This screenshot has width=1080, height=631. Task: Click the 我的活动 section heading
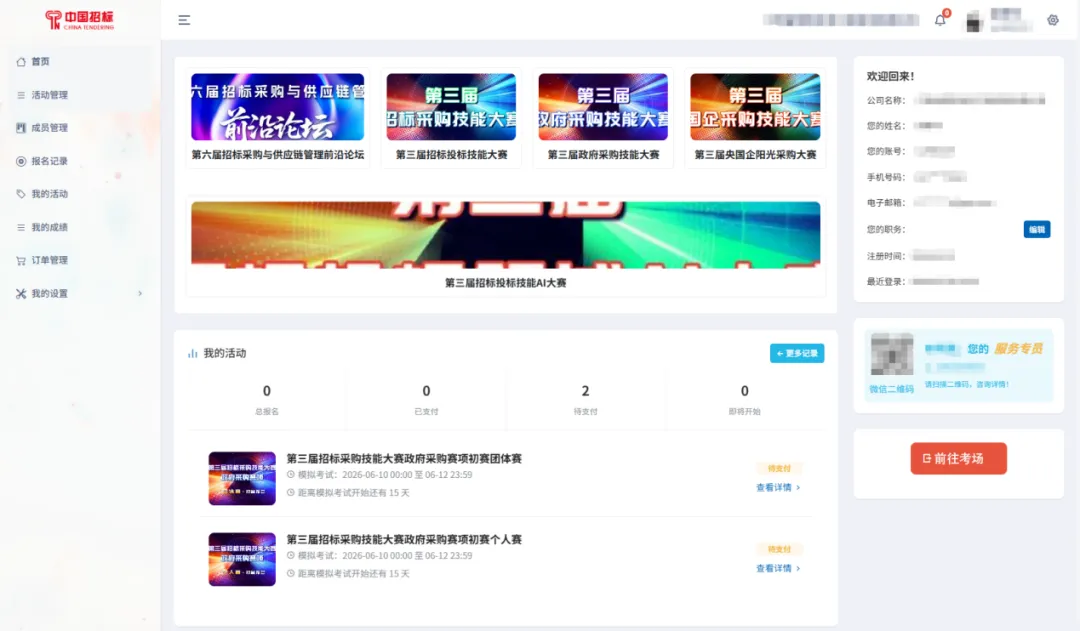(225, 353)
